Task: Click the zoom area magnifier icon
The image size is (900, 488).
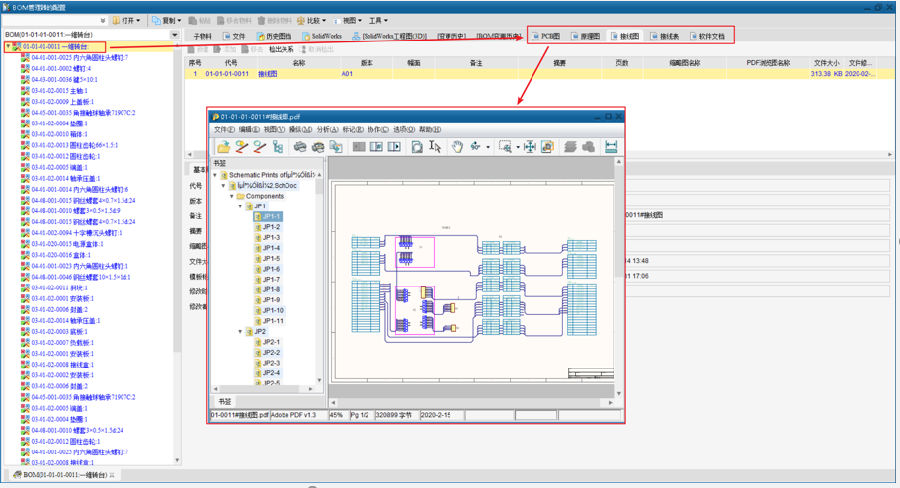Action: [x=506, y=147]
